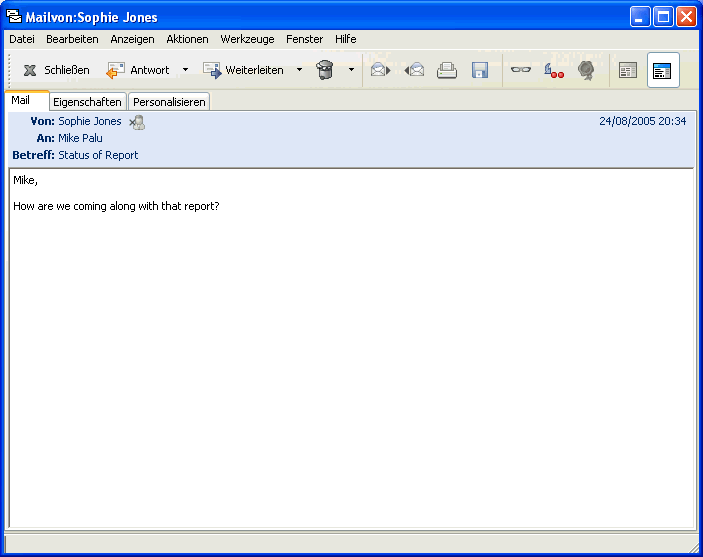Click the mail application icon in title bar
The width and height of the screenshot is (703, 557).
point(14,16)
